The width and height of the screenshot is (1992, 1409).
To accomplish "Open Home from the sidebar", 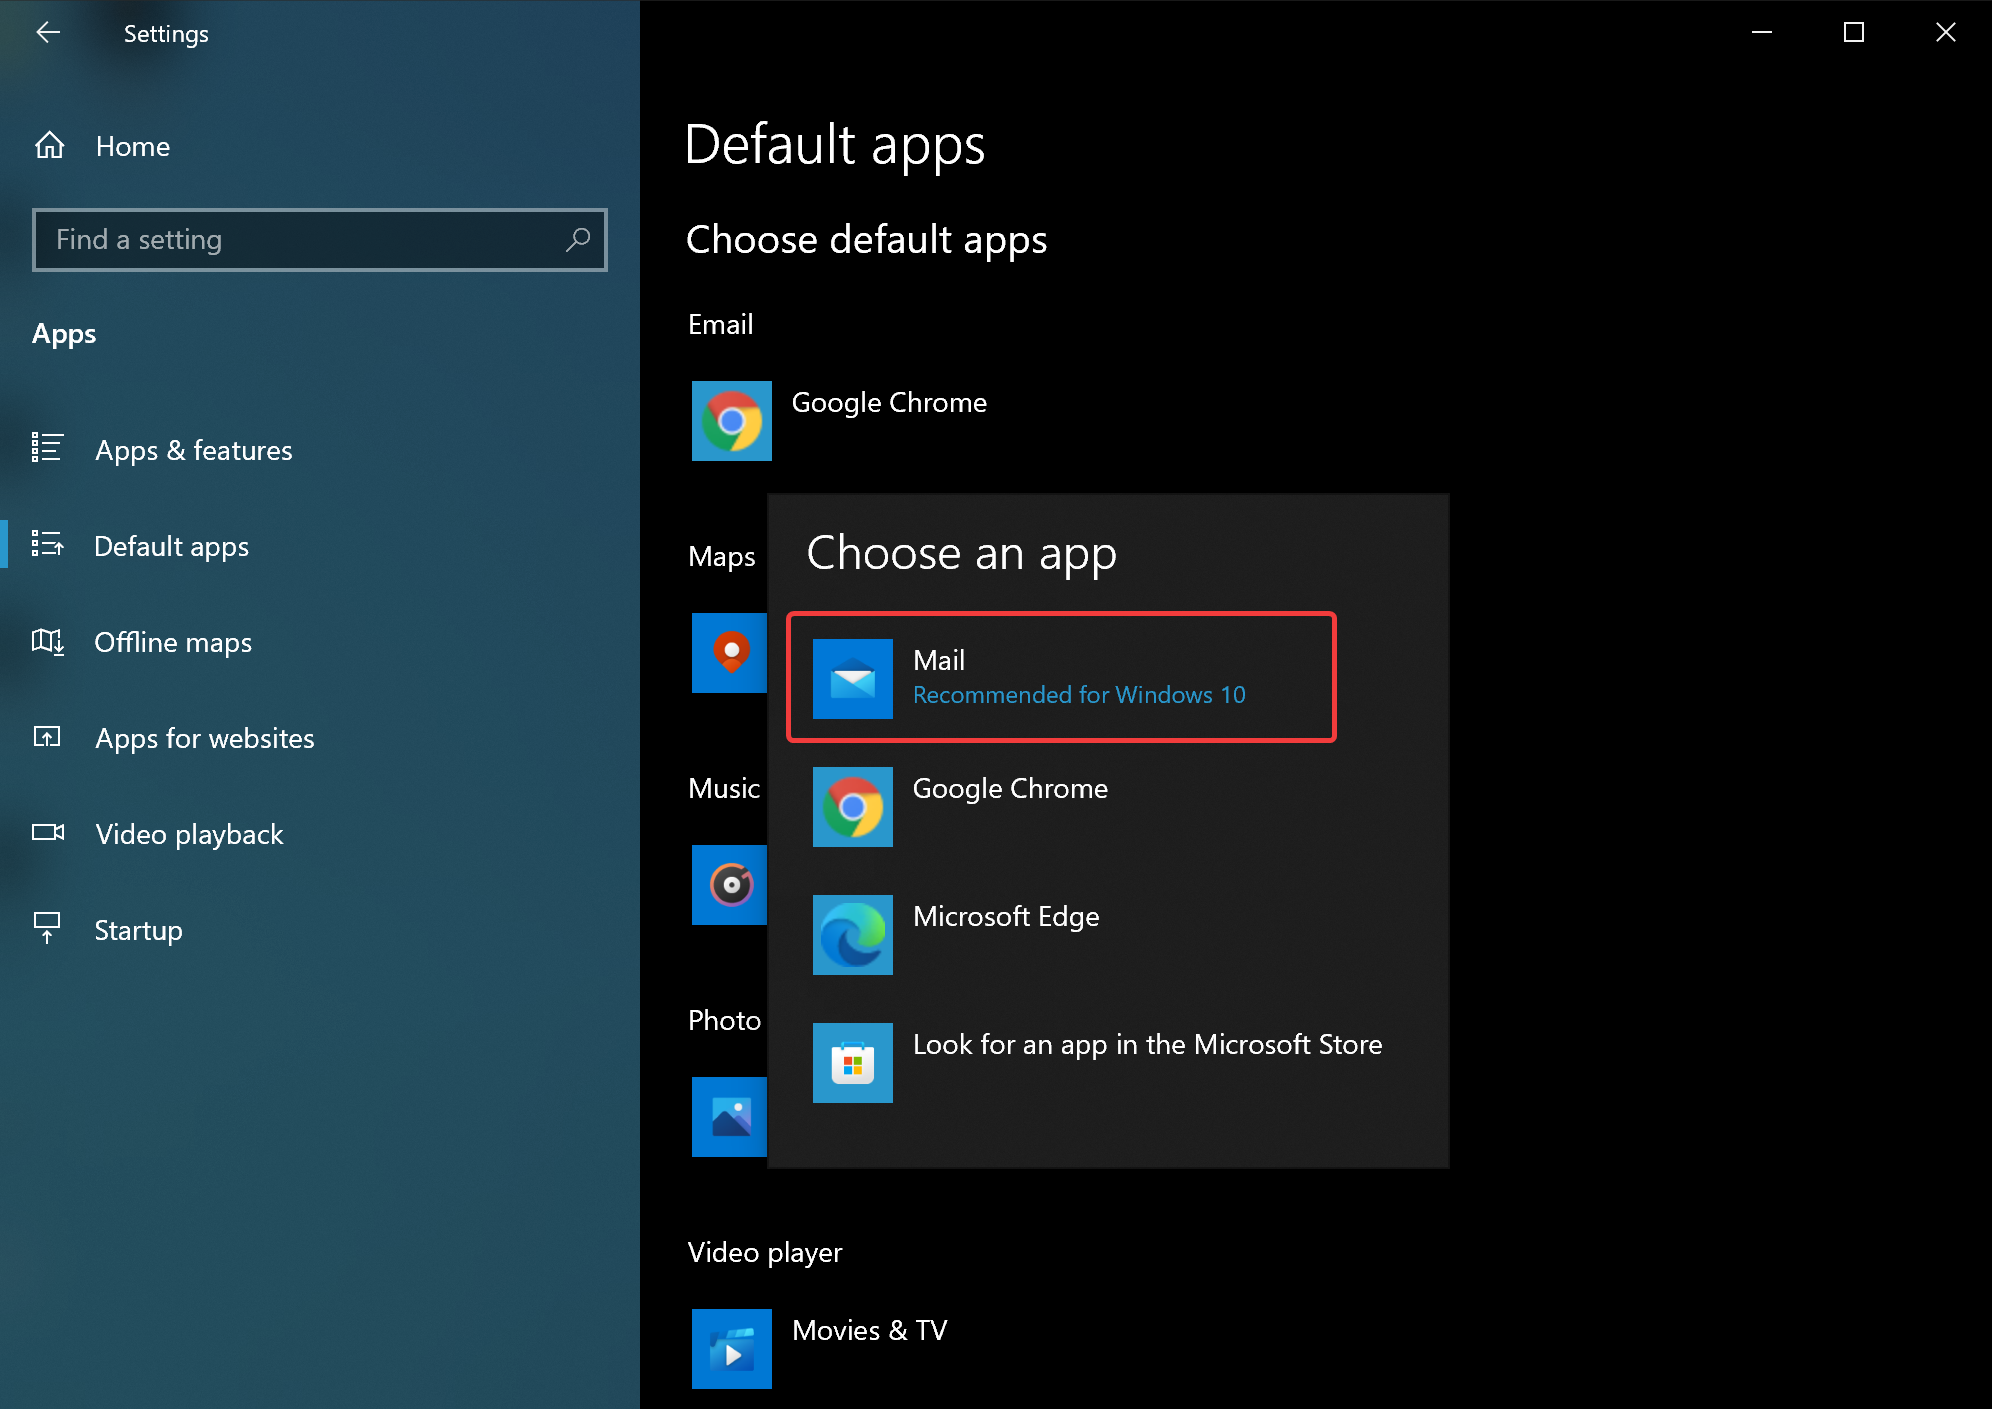I will click(320, 146).
